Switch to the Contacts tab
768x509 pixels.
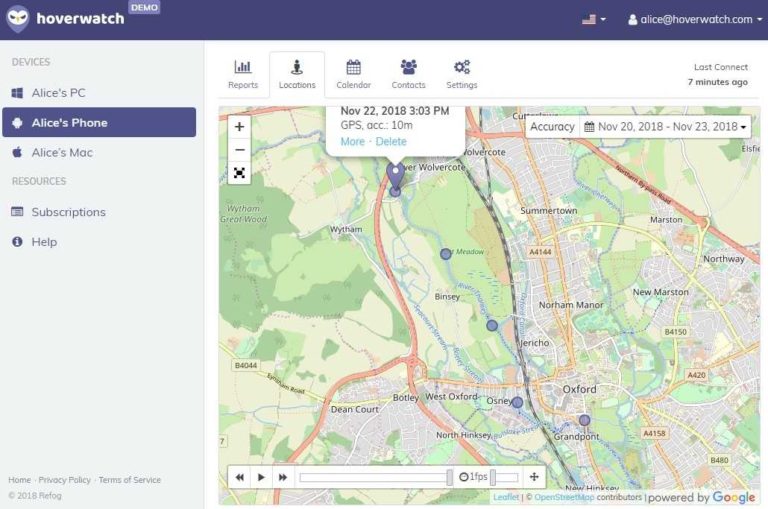click(408, 74)
